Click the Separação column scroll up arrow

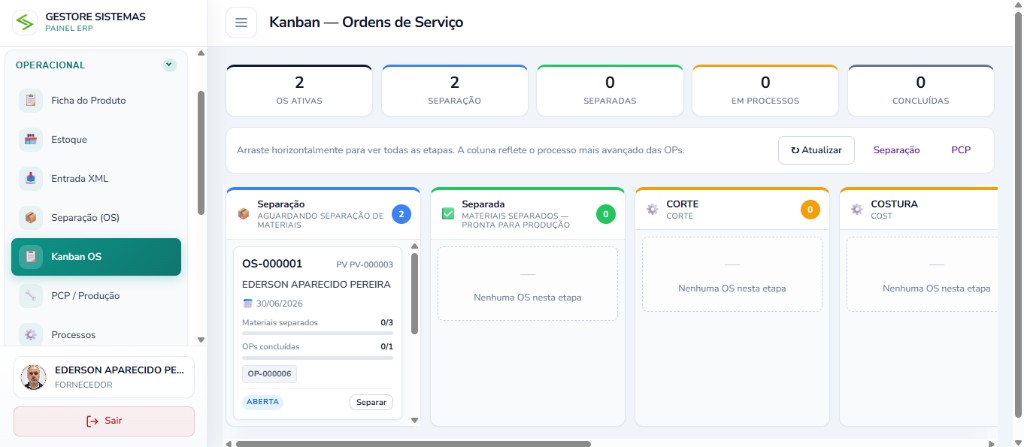pos(414,246)
